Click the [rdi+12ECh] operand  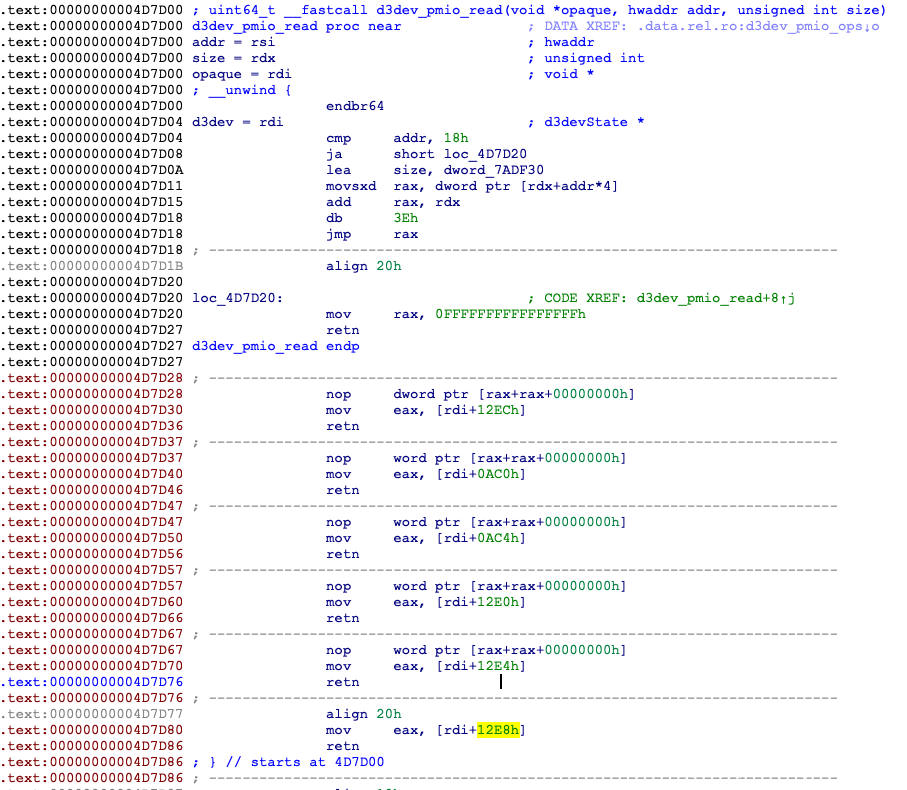480,410
